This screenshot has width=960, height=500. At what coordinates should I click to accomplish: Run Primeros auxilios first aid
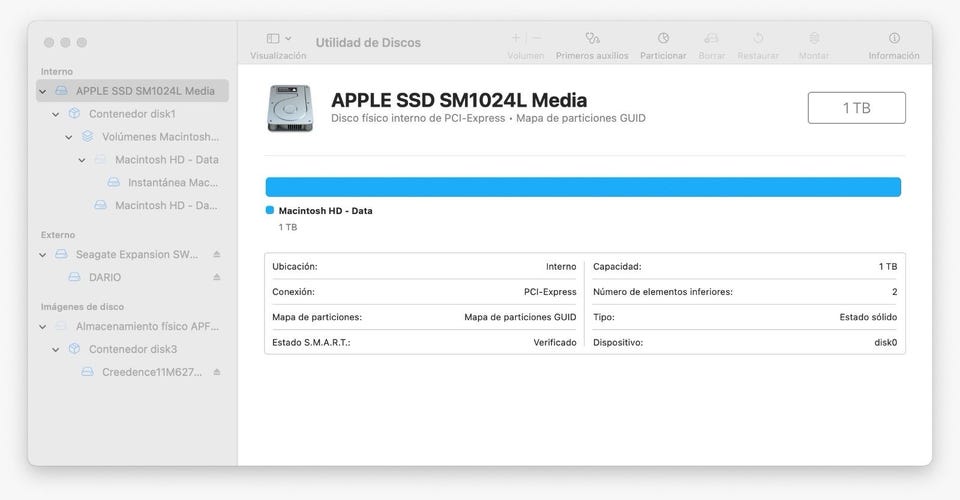pos(592,38)
